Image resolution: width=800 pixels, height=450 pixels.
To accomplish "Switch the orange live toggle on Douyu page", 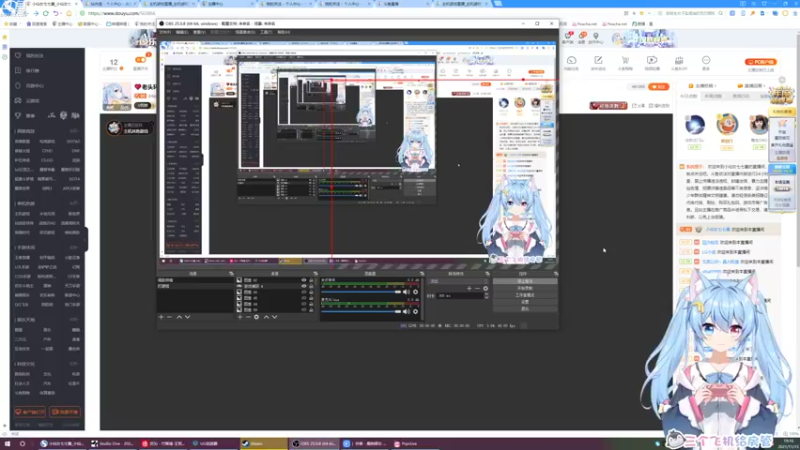I will coord(140,60).
